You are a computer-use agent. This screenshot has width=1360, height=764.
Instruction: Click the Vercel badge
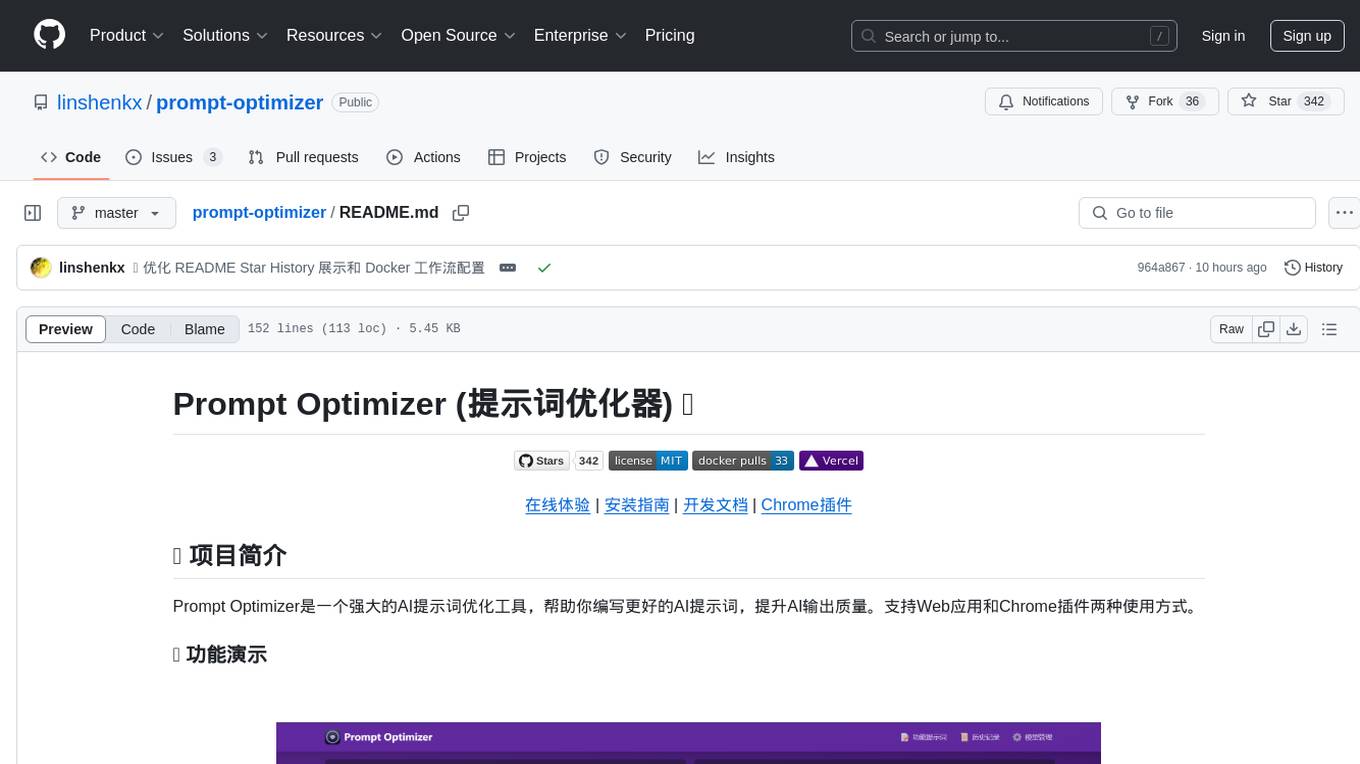tap(831, 461)
